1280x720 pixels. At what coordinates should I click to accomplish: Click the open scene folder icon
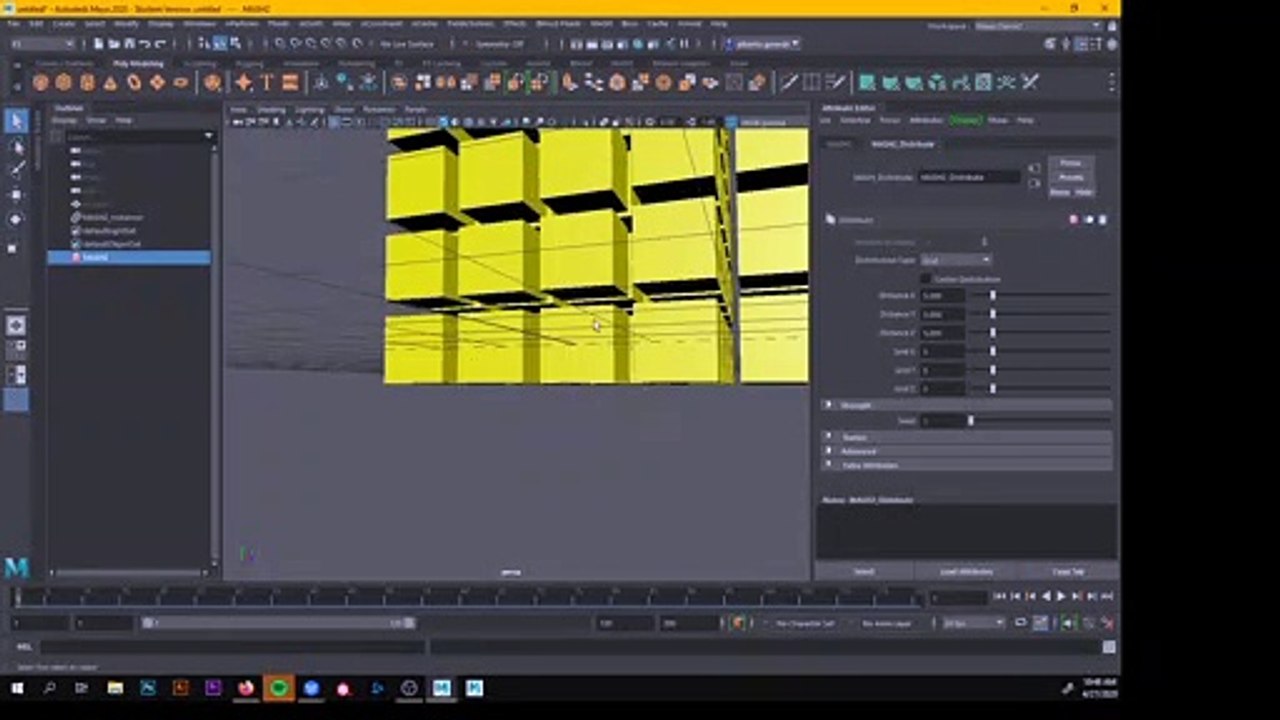pyautogui.click(x=113, y=44)
